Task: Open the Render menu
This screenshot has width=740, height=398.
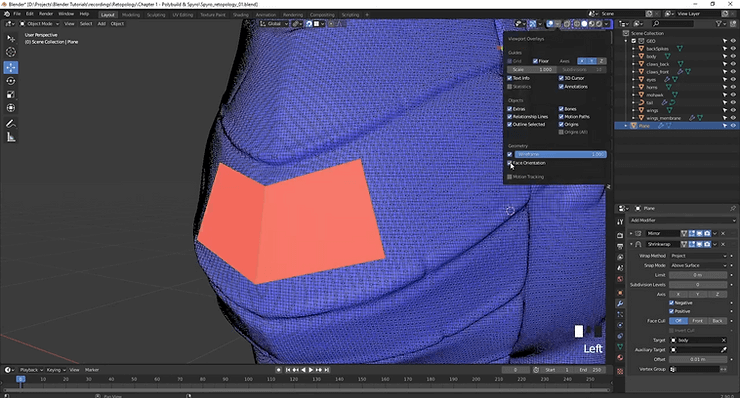Action: click(x=46, y=14)
